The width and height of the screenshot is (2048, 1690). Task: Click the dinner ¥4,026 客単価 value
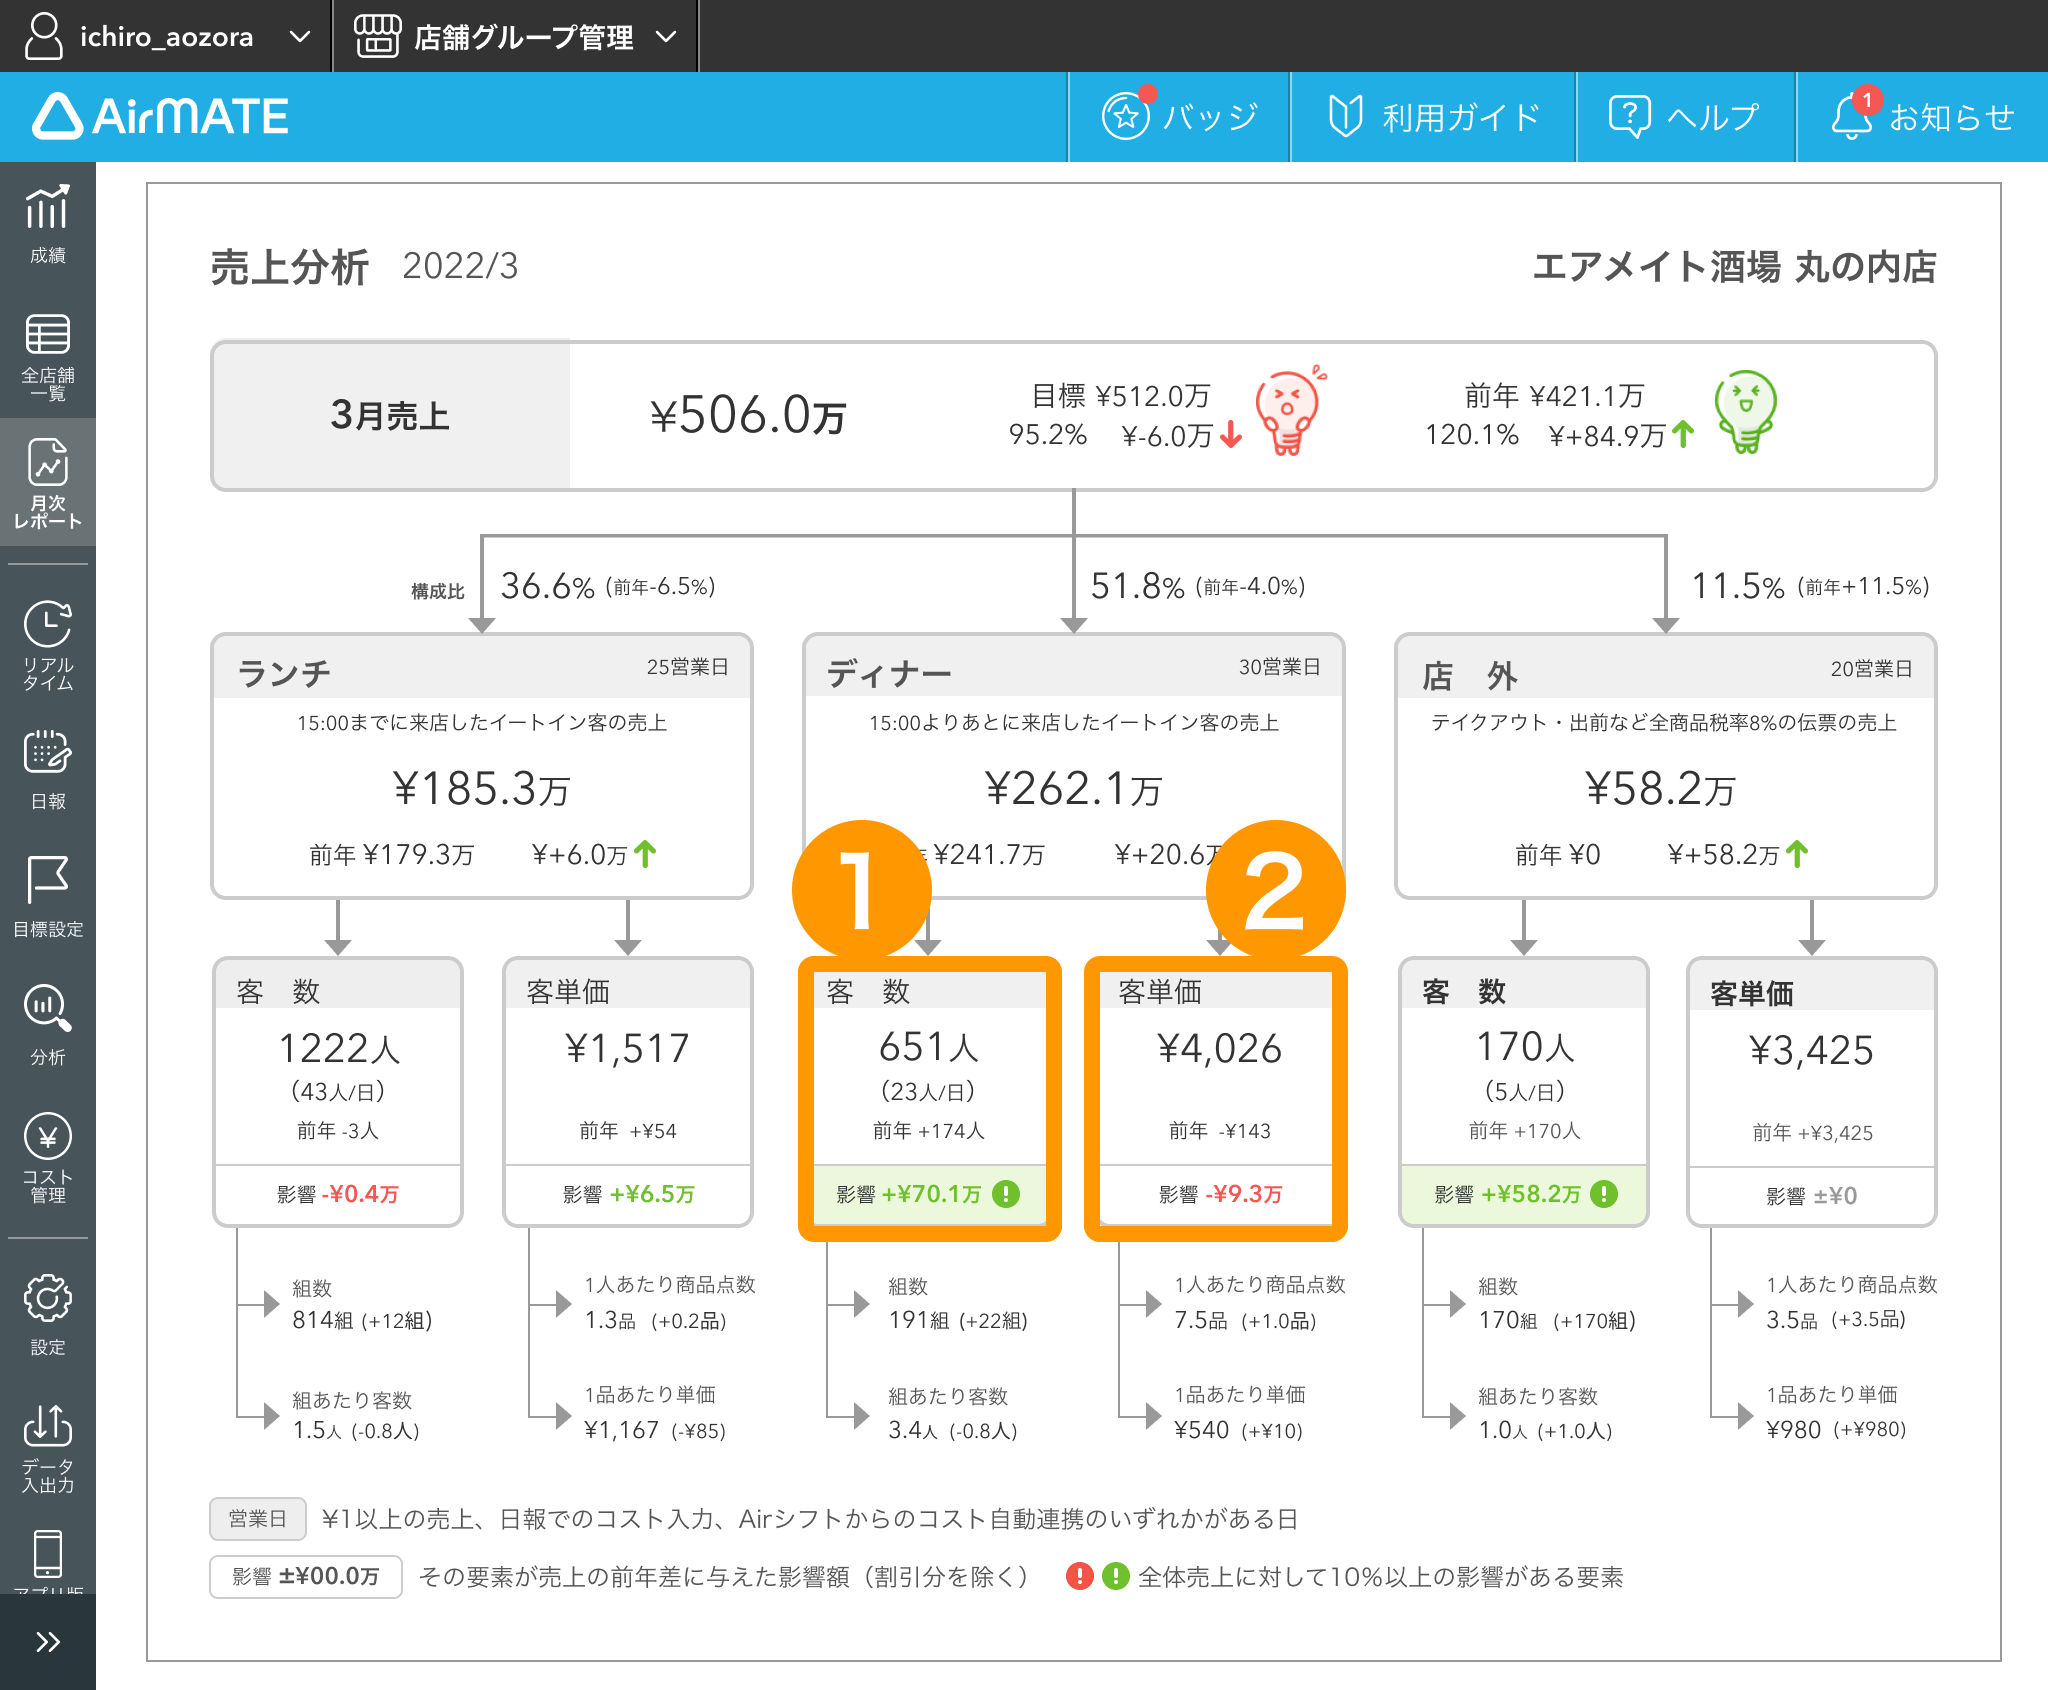coord(1219,1048)
